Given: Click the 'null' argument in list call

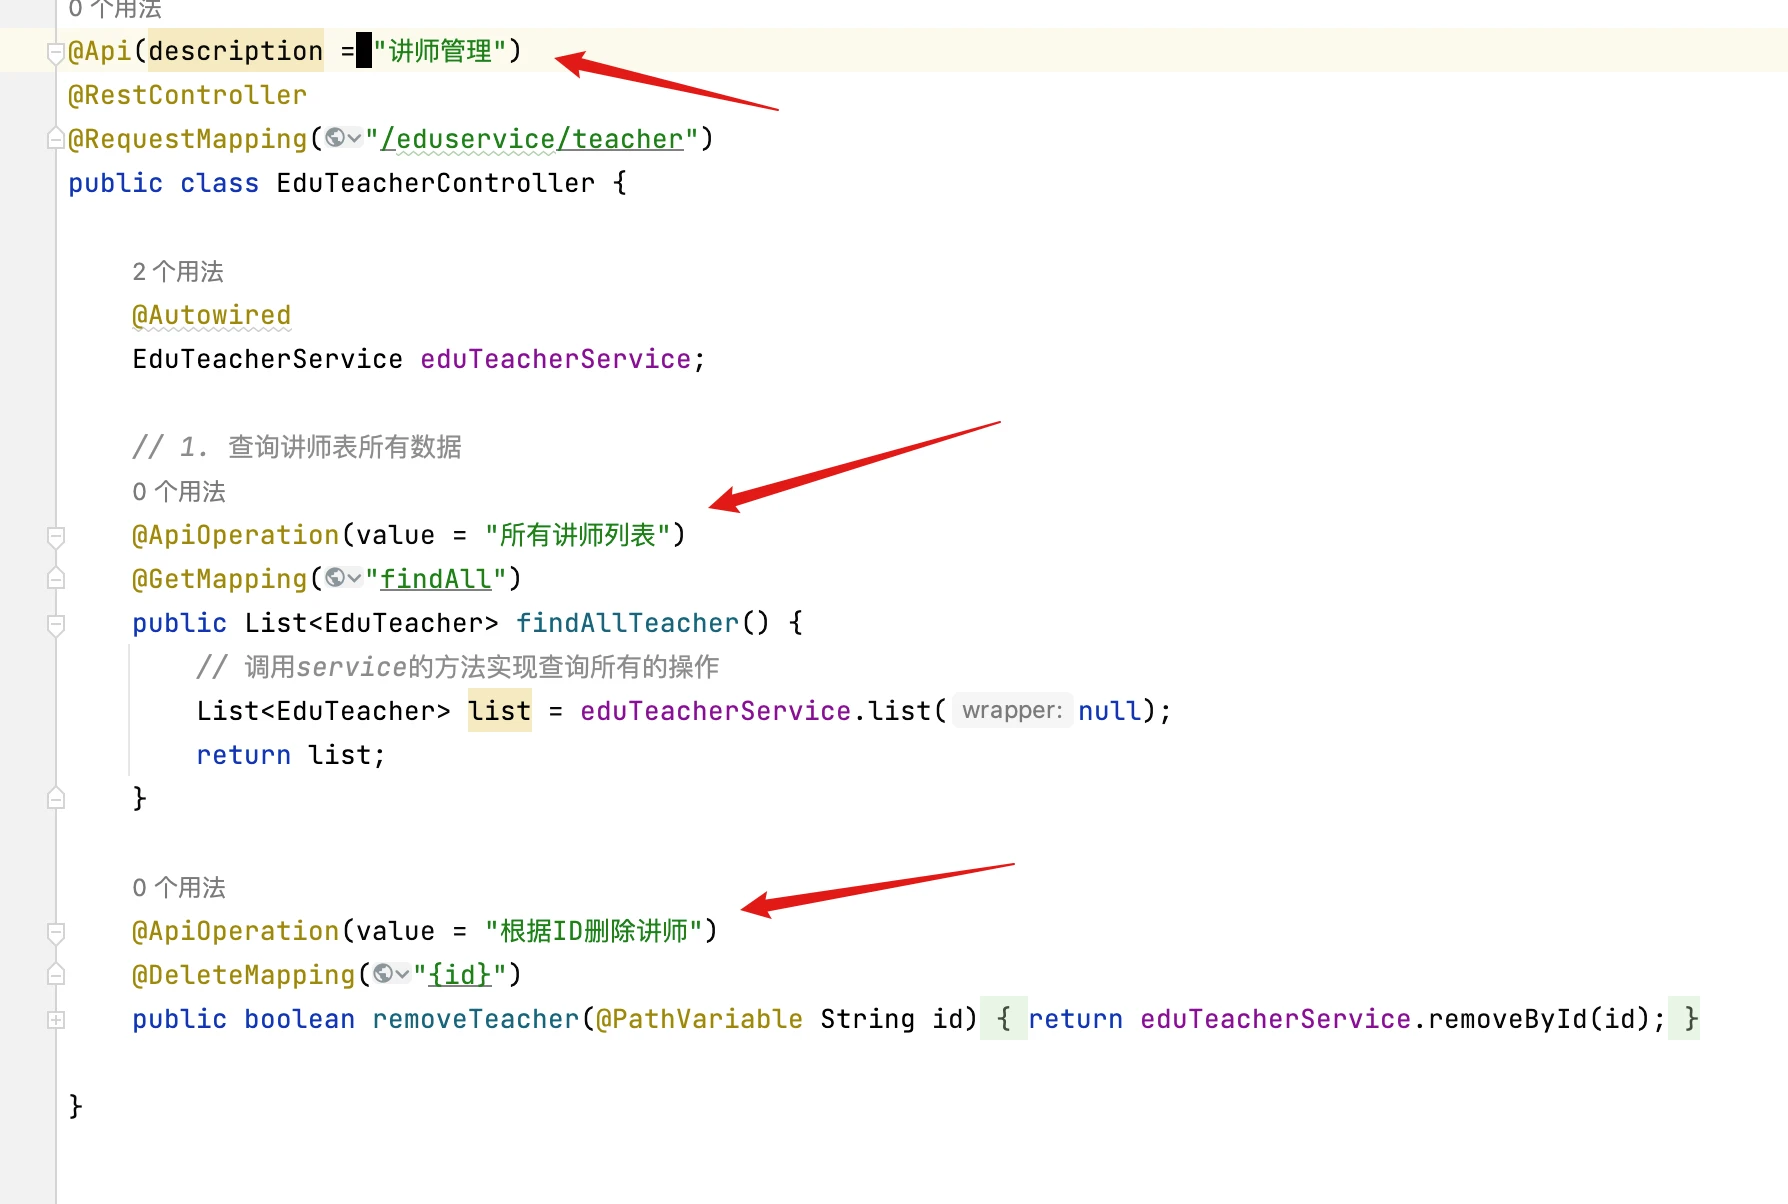Looking at the screenshot, I should point(1110,711).
